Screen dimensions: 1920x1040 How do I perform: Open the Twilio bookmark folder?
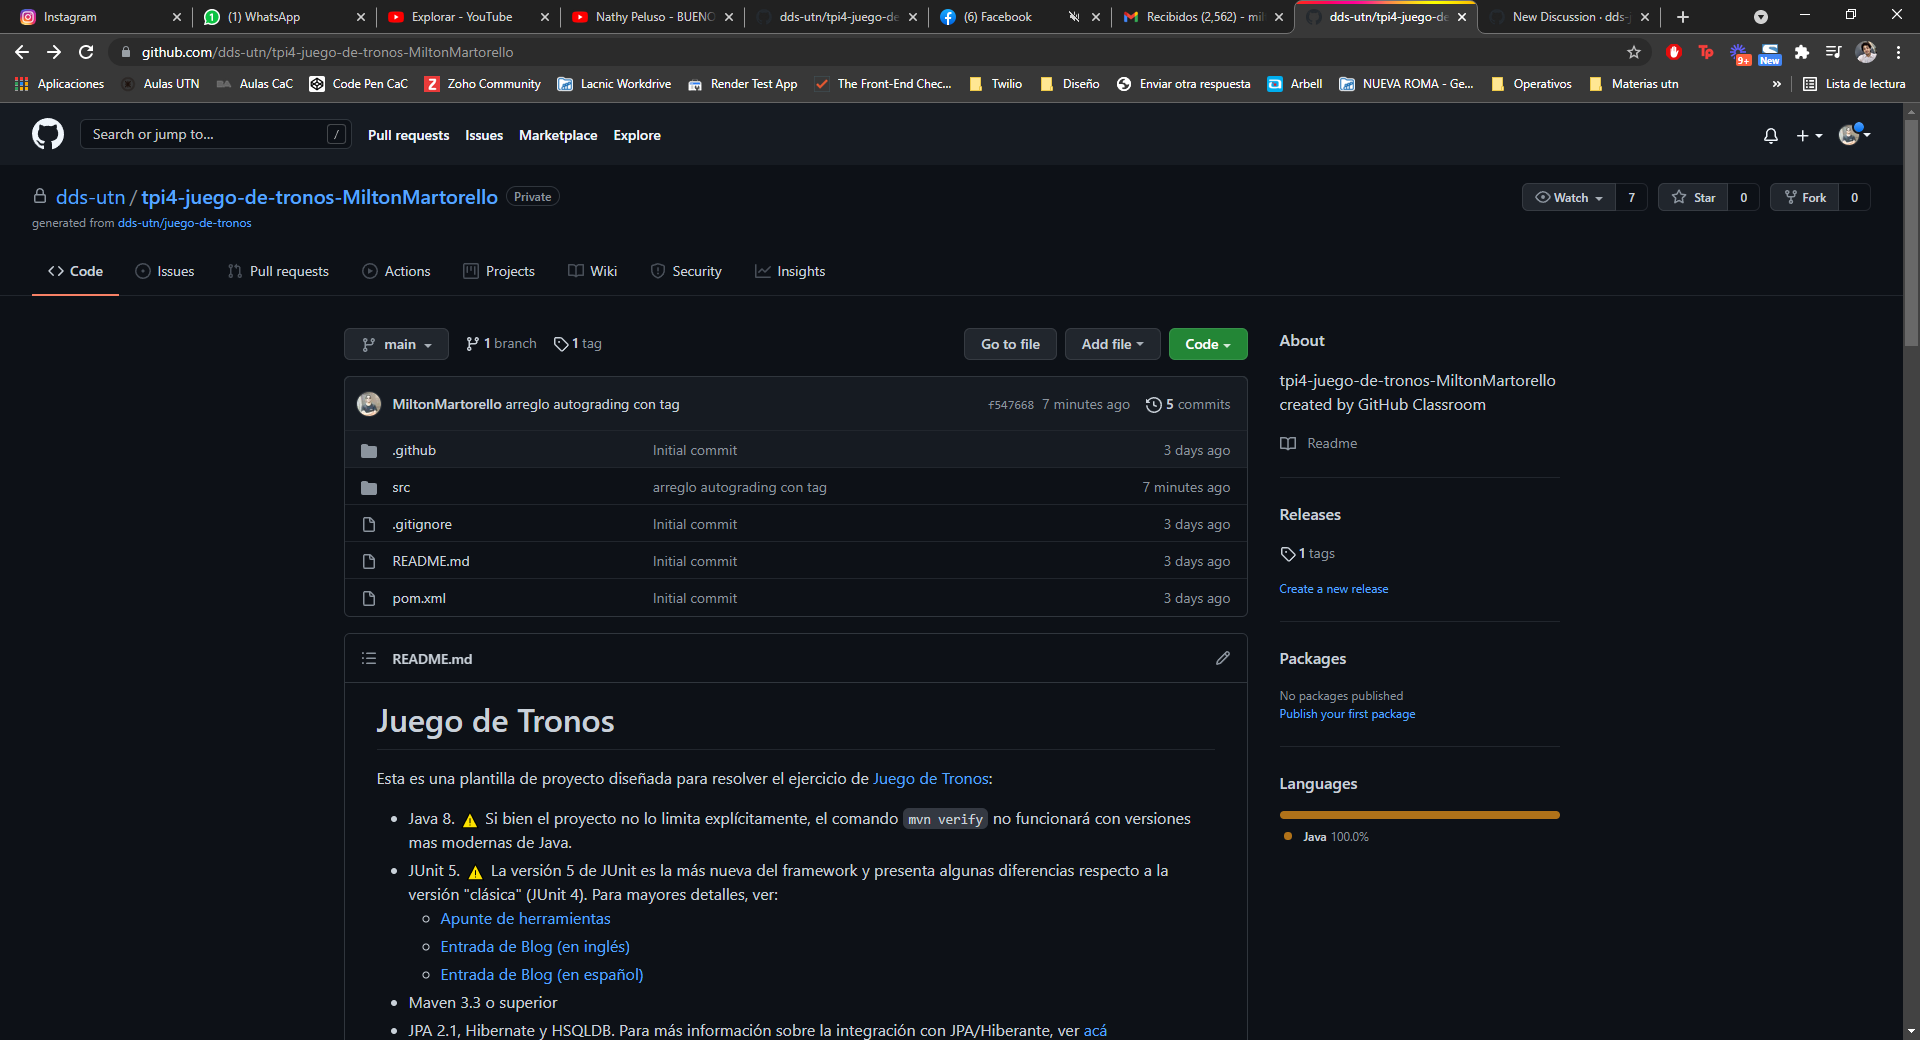pyautogui.click(x=996, y=84)
